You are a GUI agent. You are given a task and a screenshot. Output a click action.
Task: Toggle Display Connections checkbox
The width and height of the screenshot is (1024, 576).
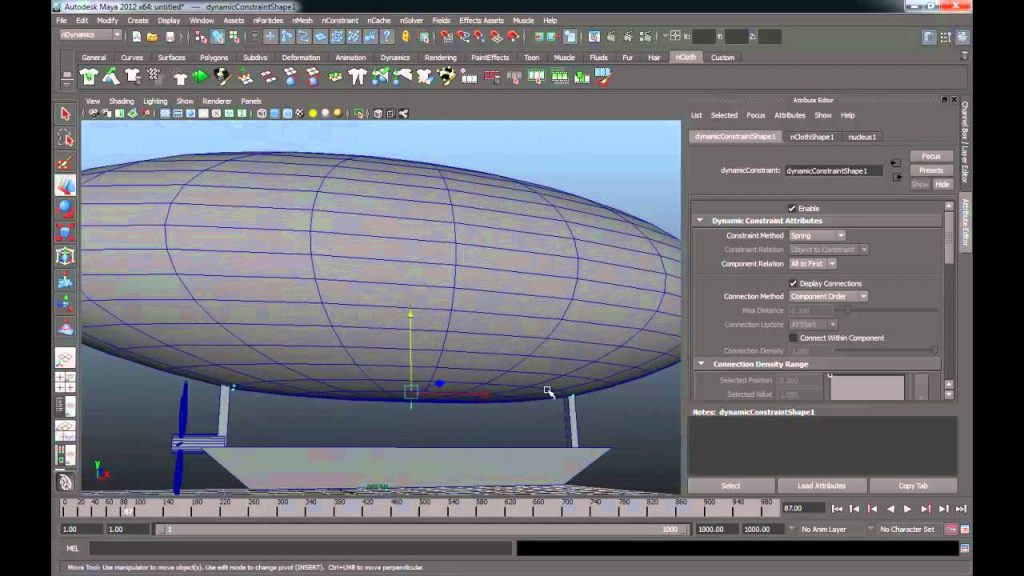(793, 283)
